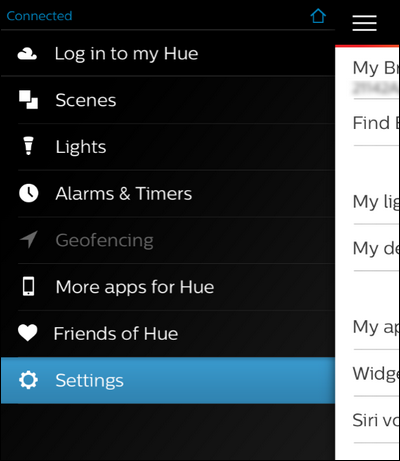
Task: Click the Connected status text
Action: [39, 16]
